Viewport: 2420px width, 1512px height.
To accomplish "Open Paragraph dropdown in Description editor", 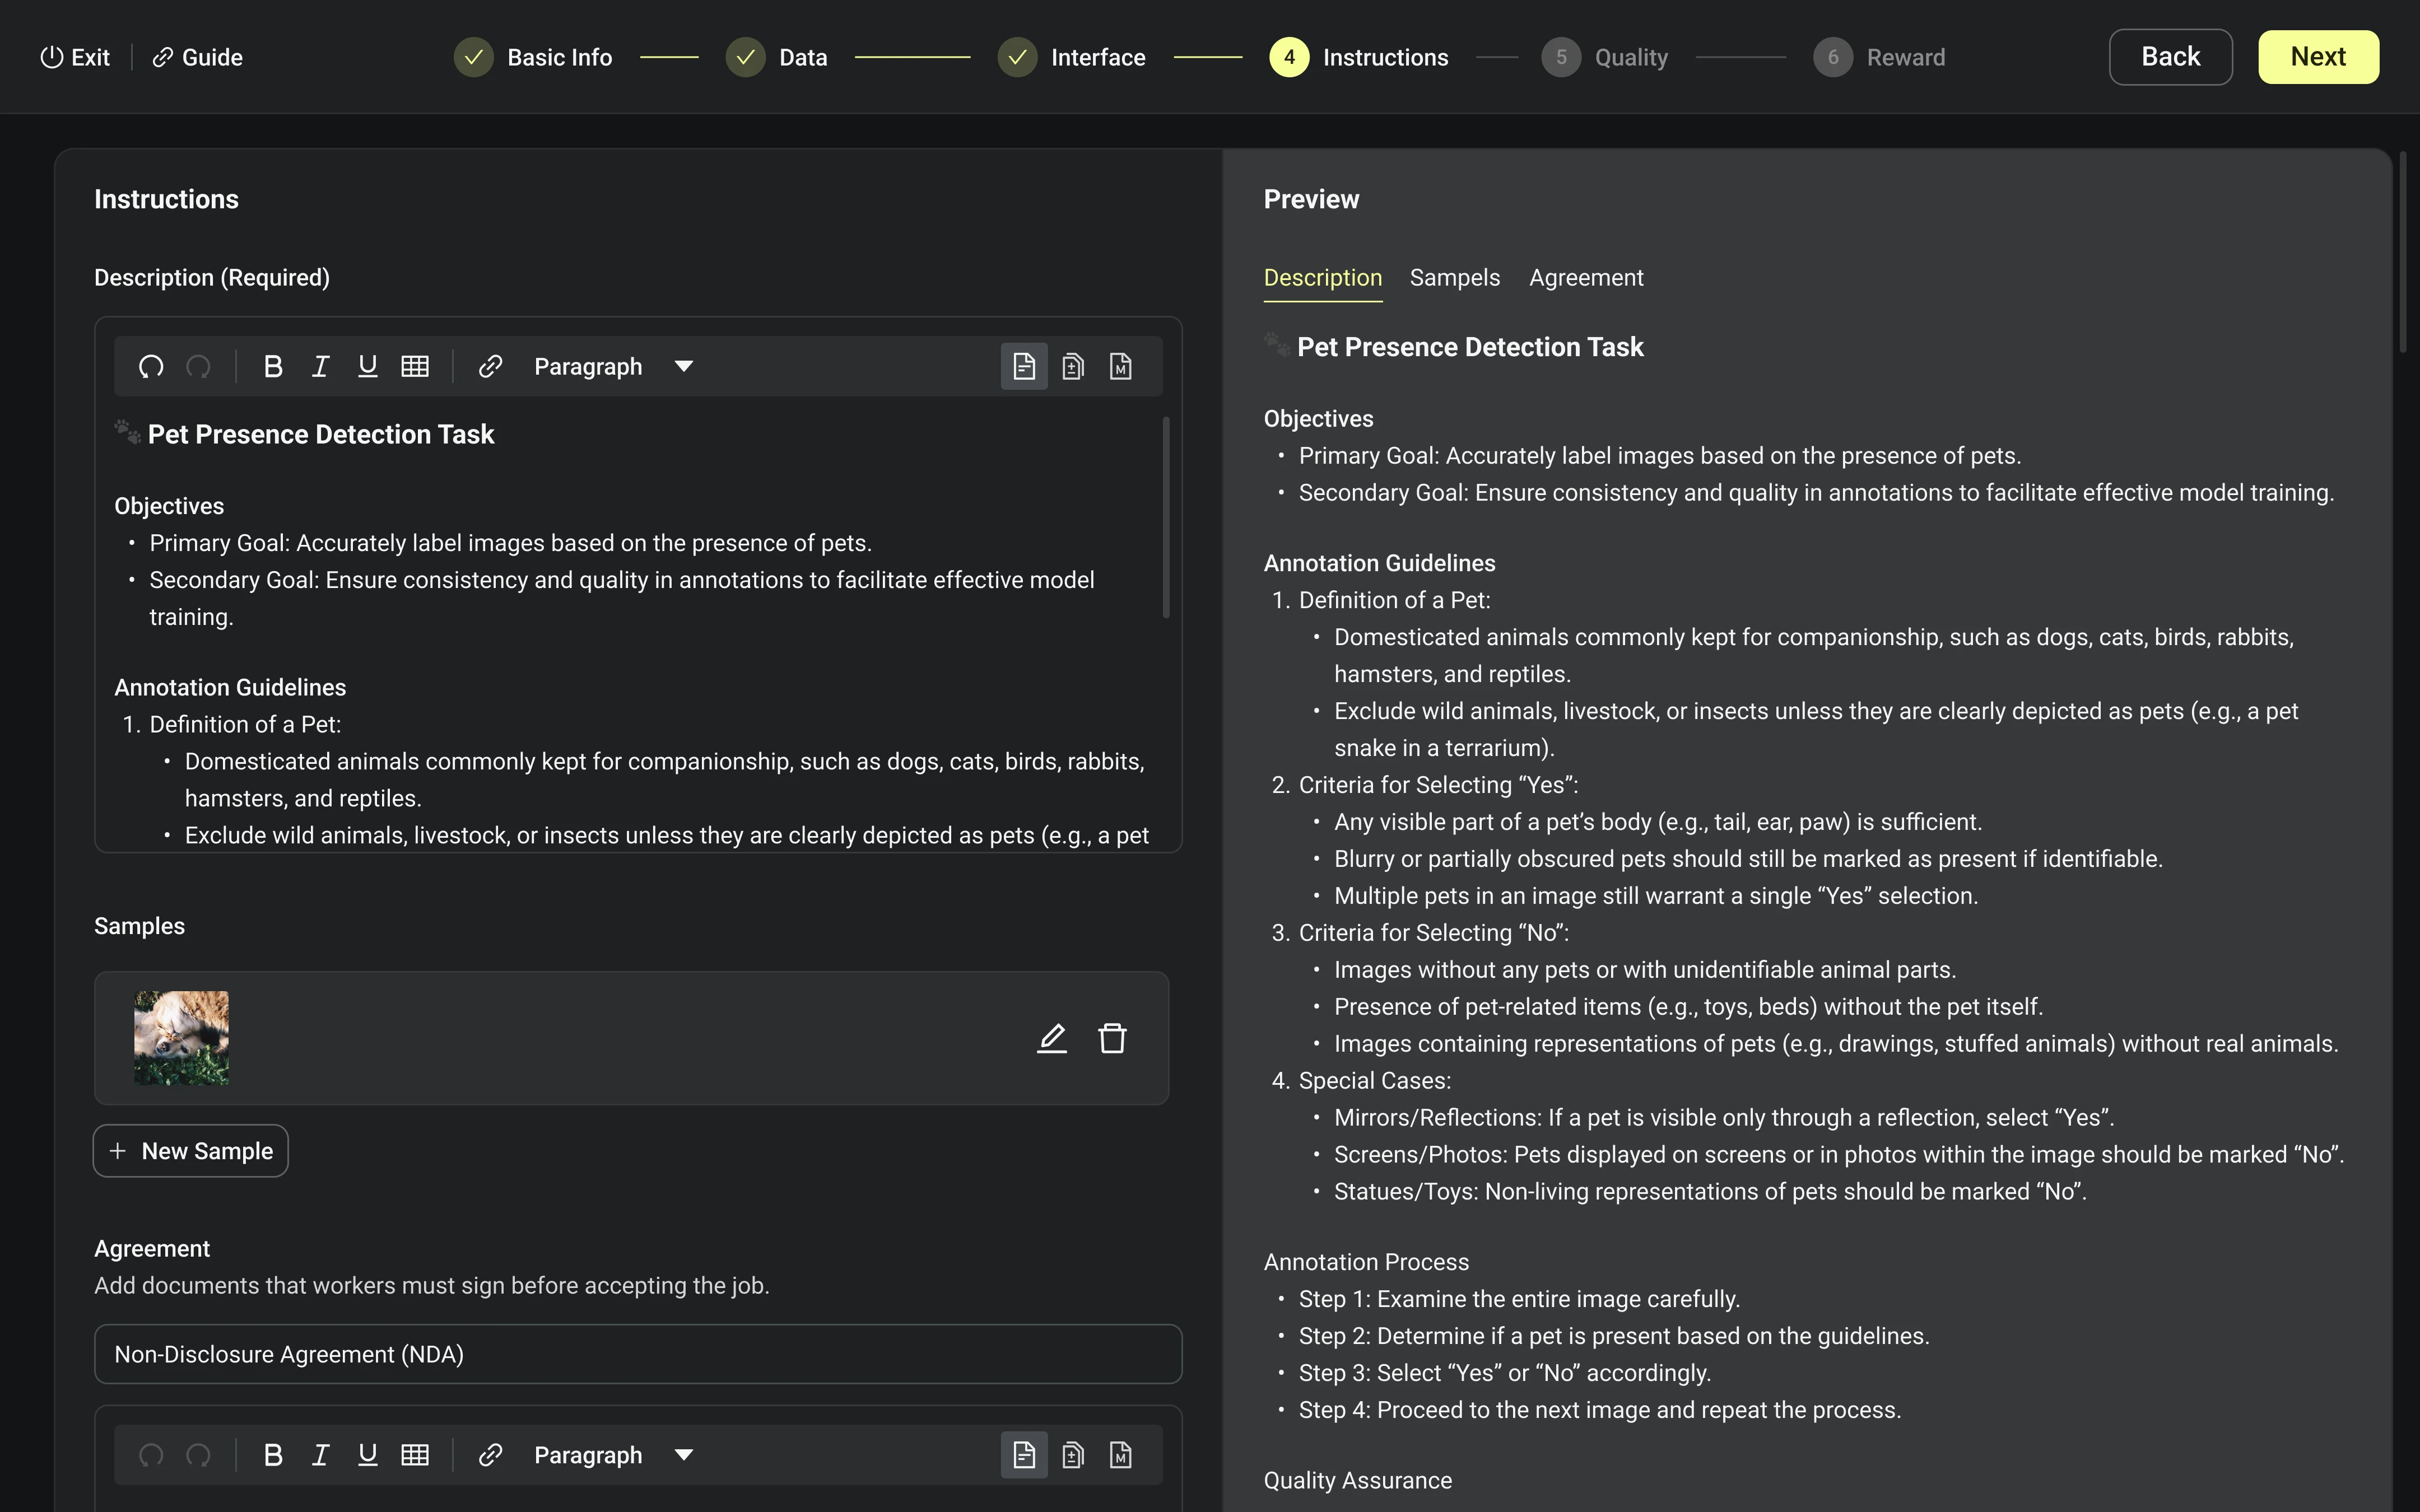I will click(x=613, y=367).
